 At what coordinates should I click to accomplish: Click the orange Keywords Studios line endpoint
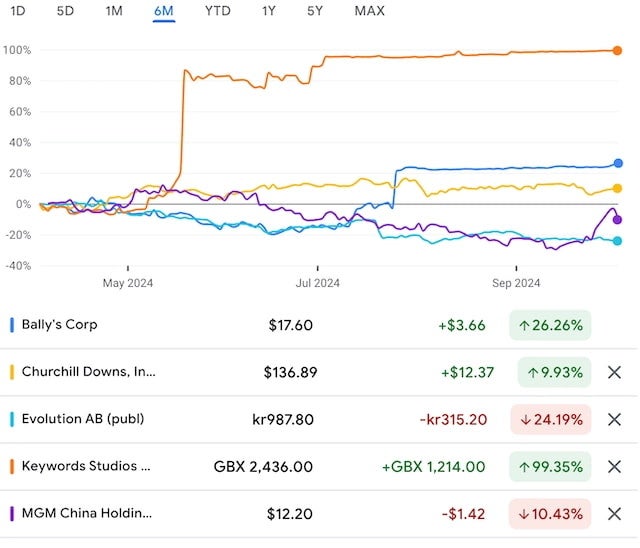(x=617, y=50)
